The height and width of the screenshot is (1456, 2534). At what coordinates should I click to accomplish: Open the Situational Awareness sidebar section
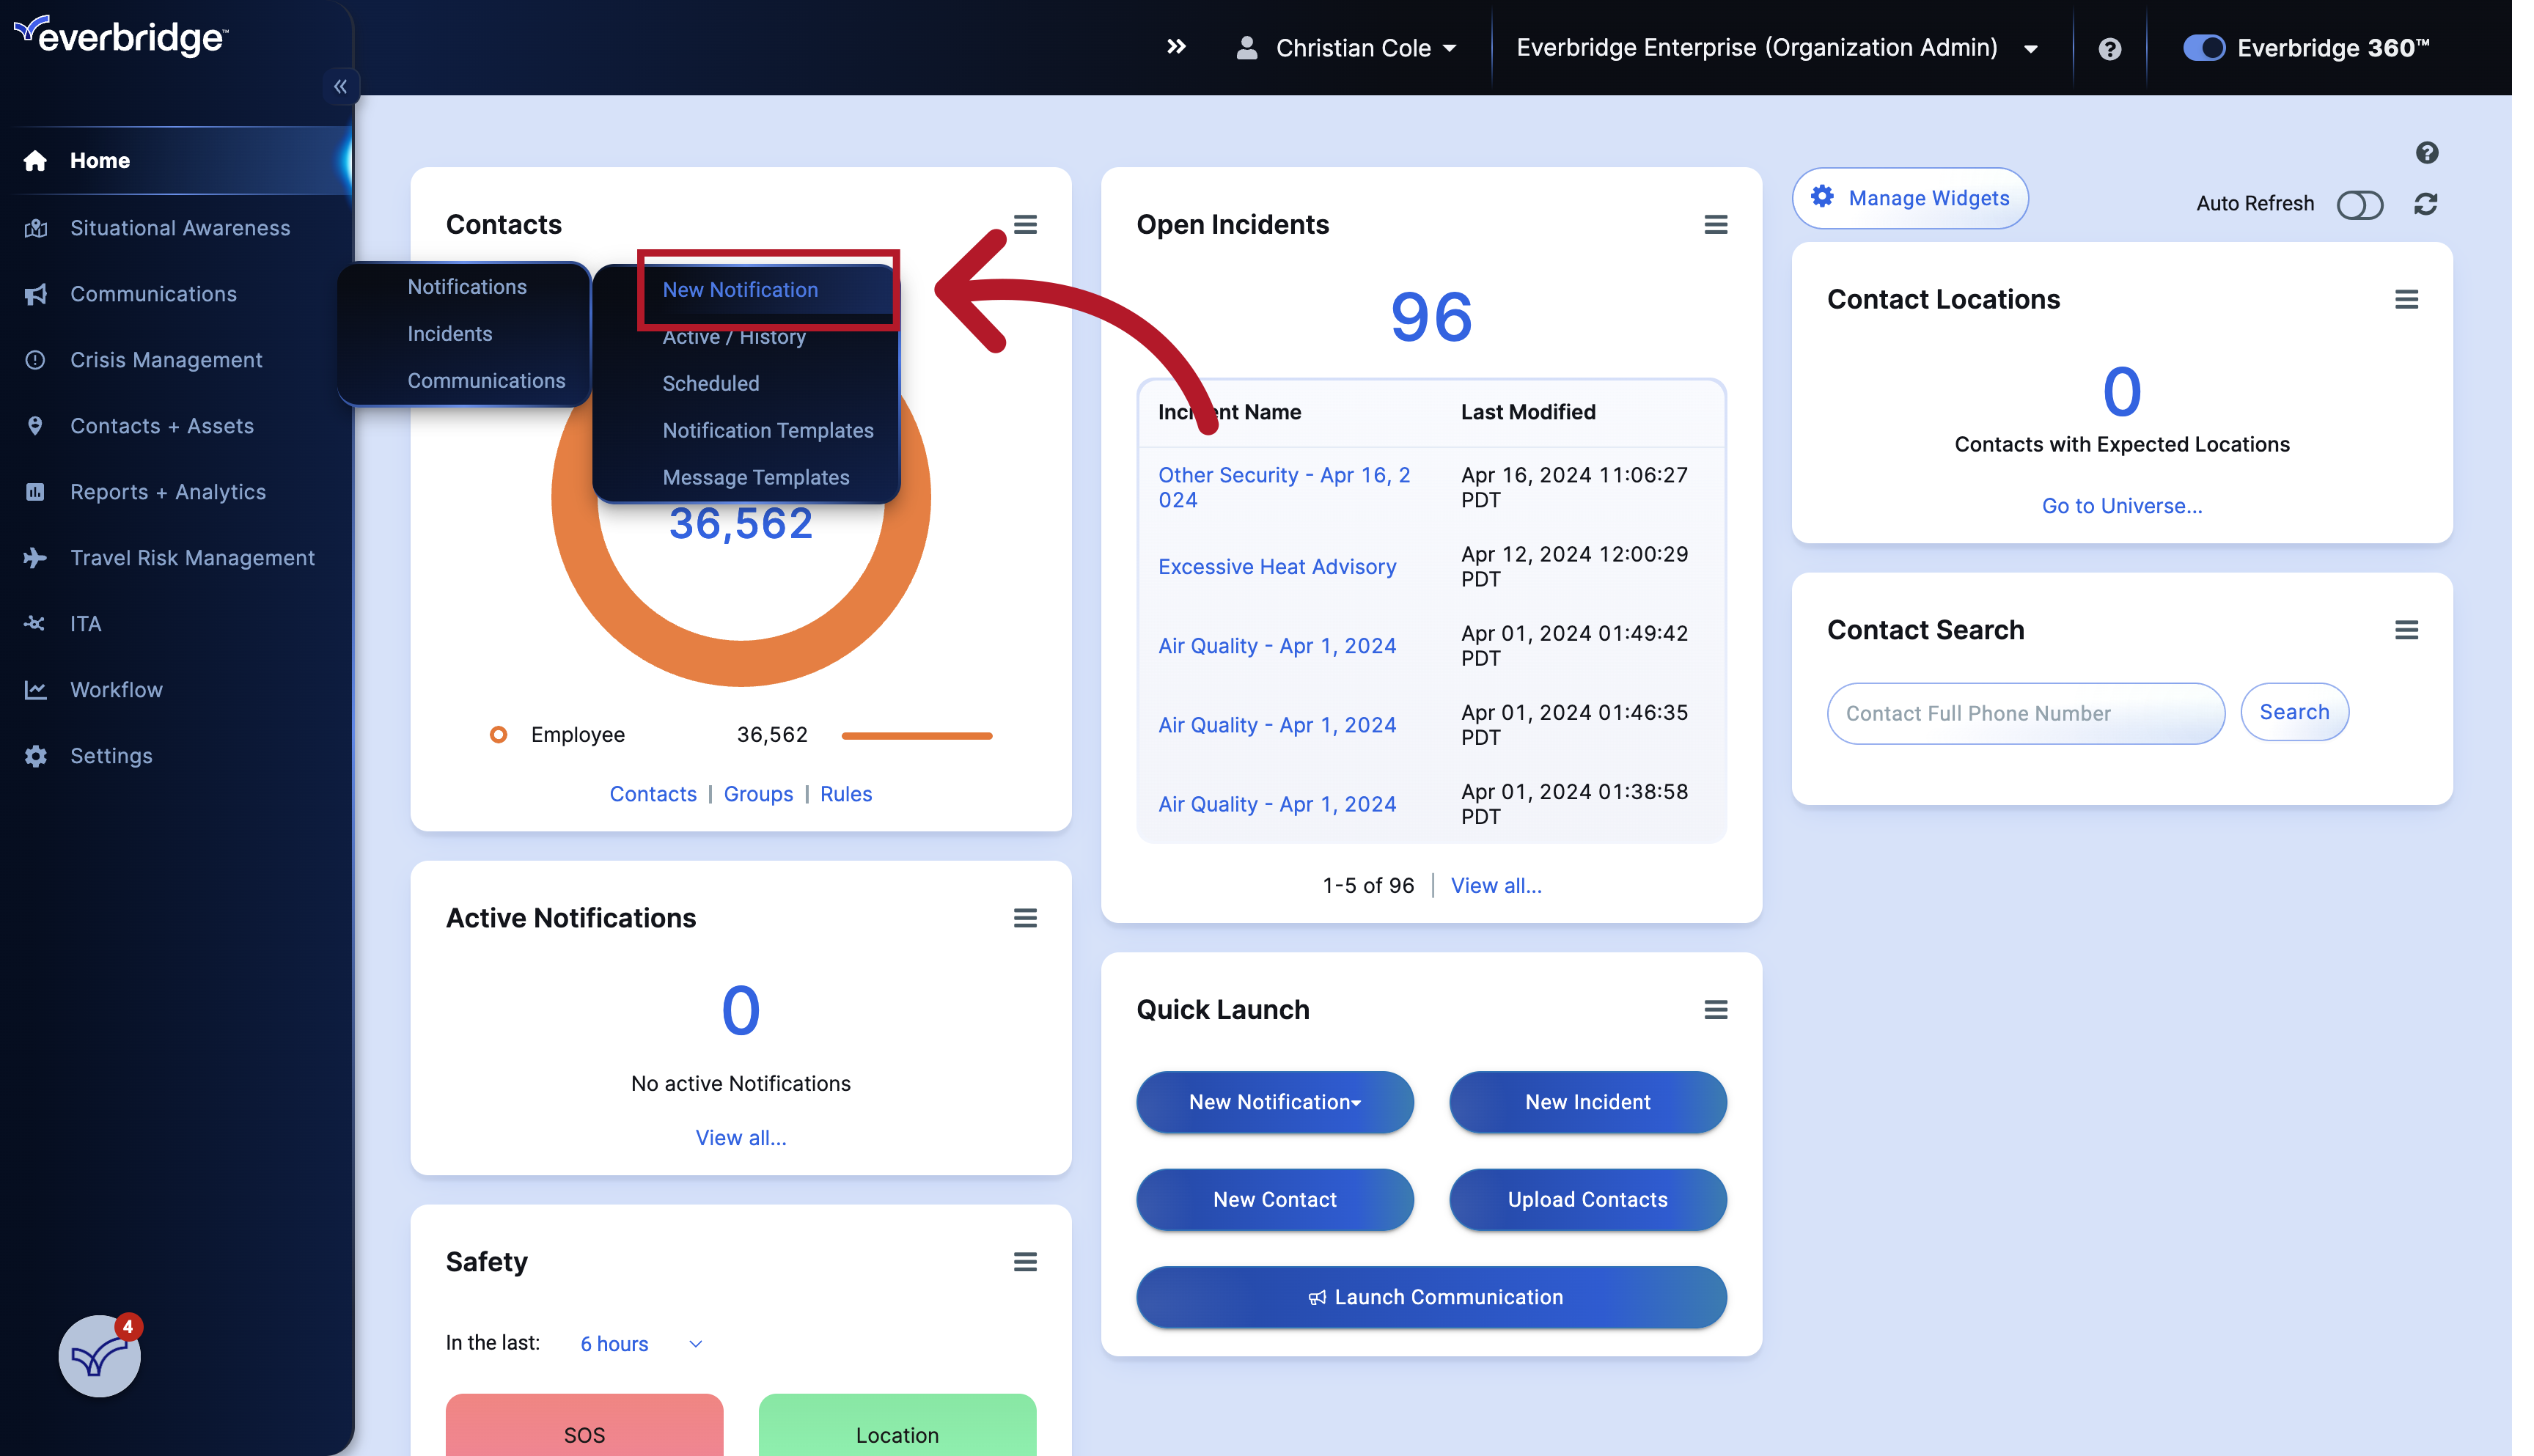(x=180, y=227)
